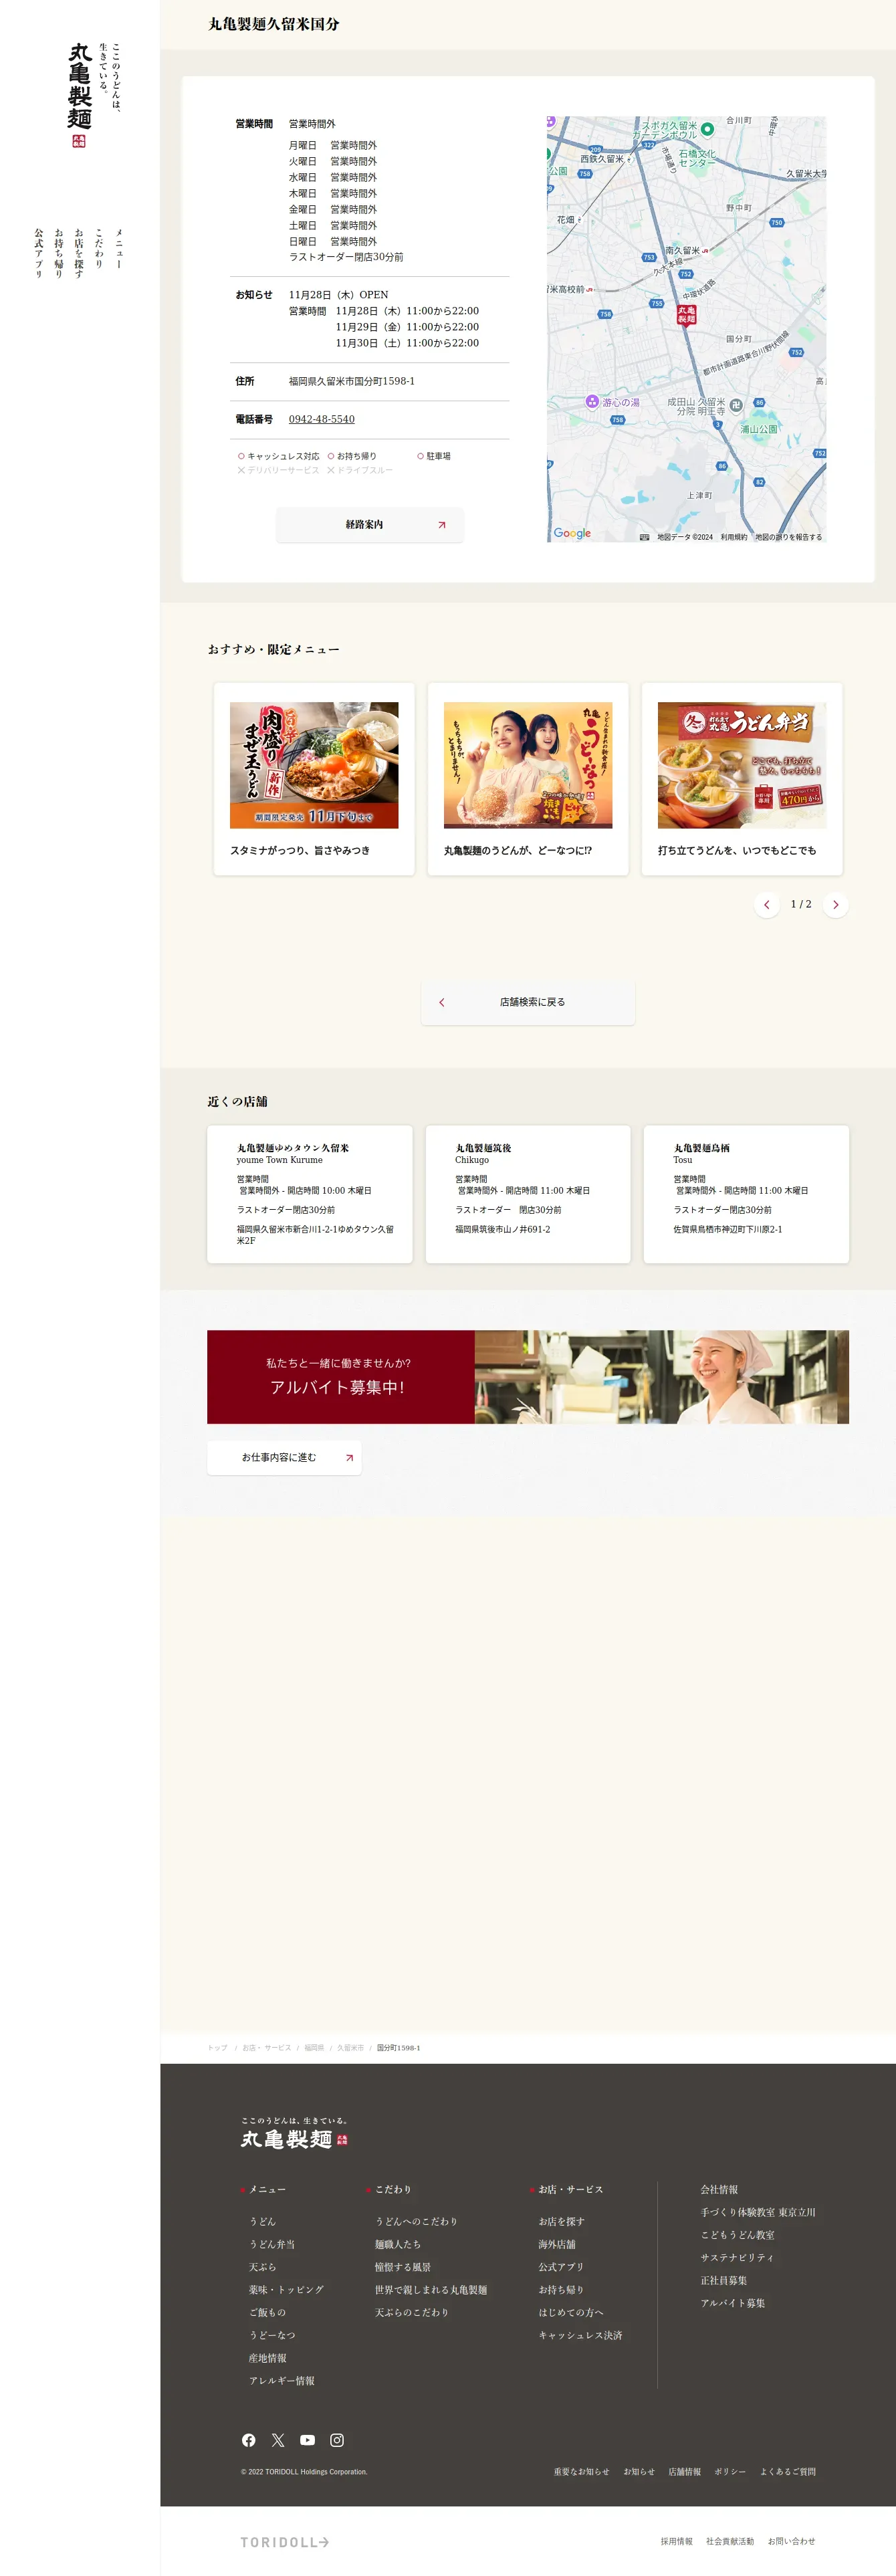
Task: Click the keyboard shortcuts icon on the map
Action: 644,537
